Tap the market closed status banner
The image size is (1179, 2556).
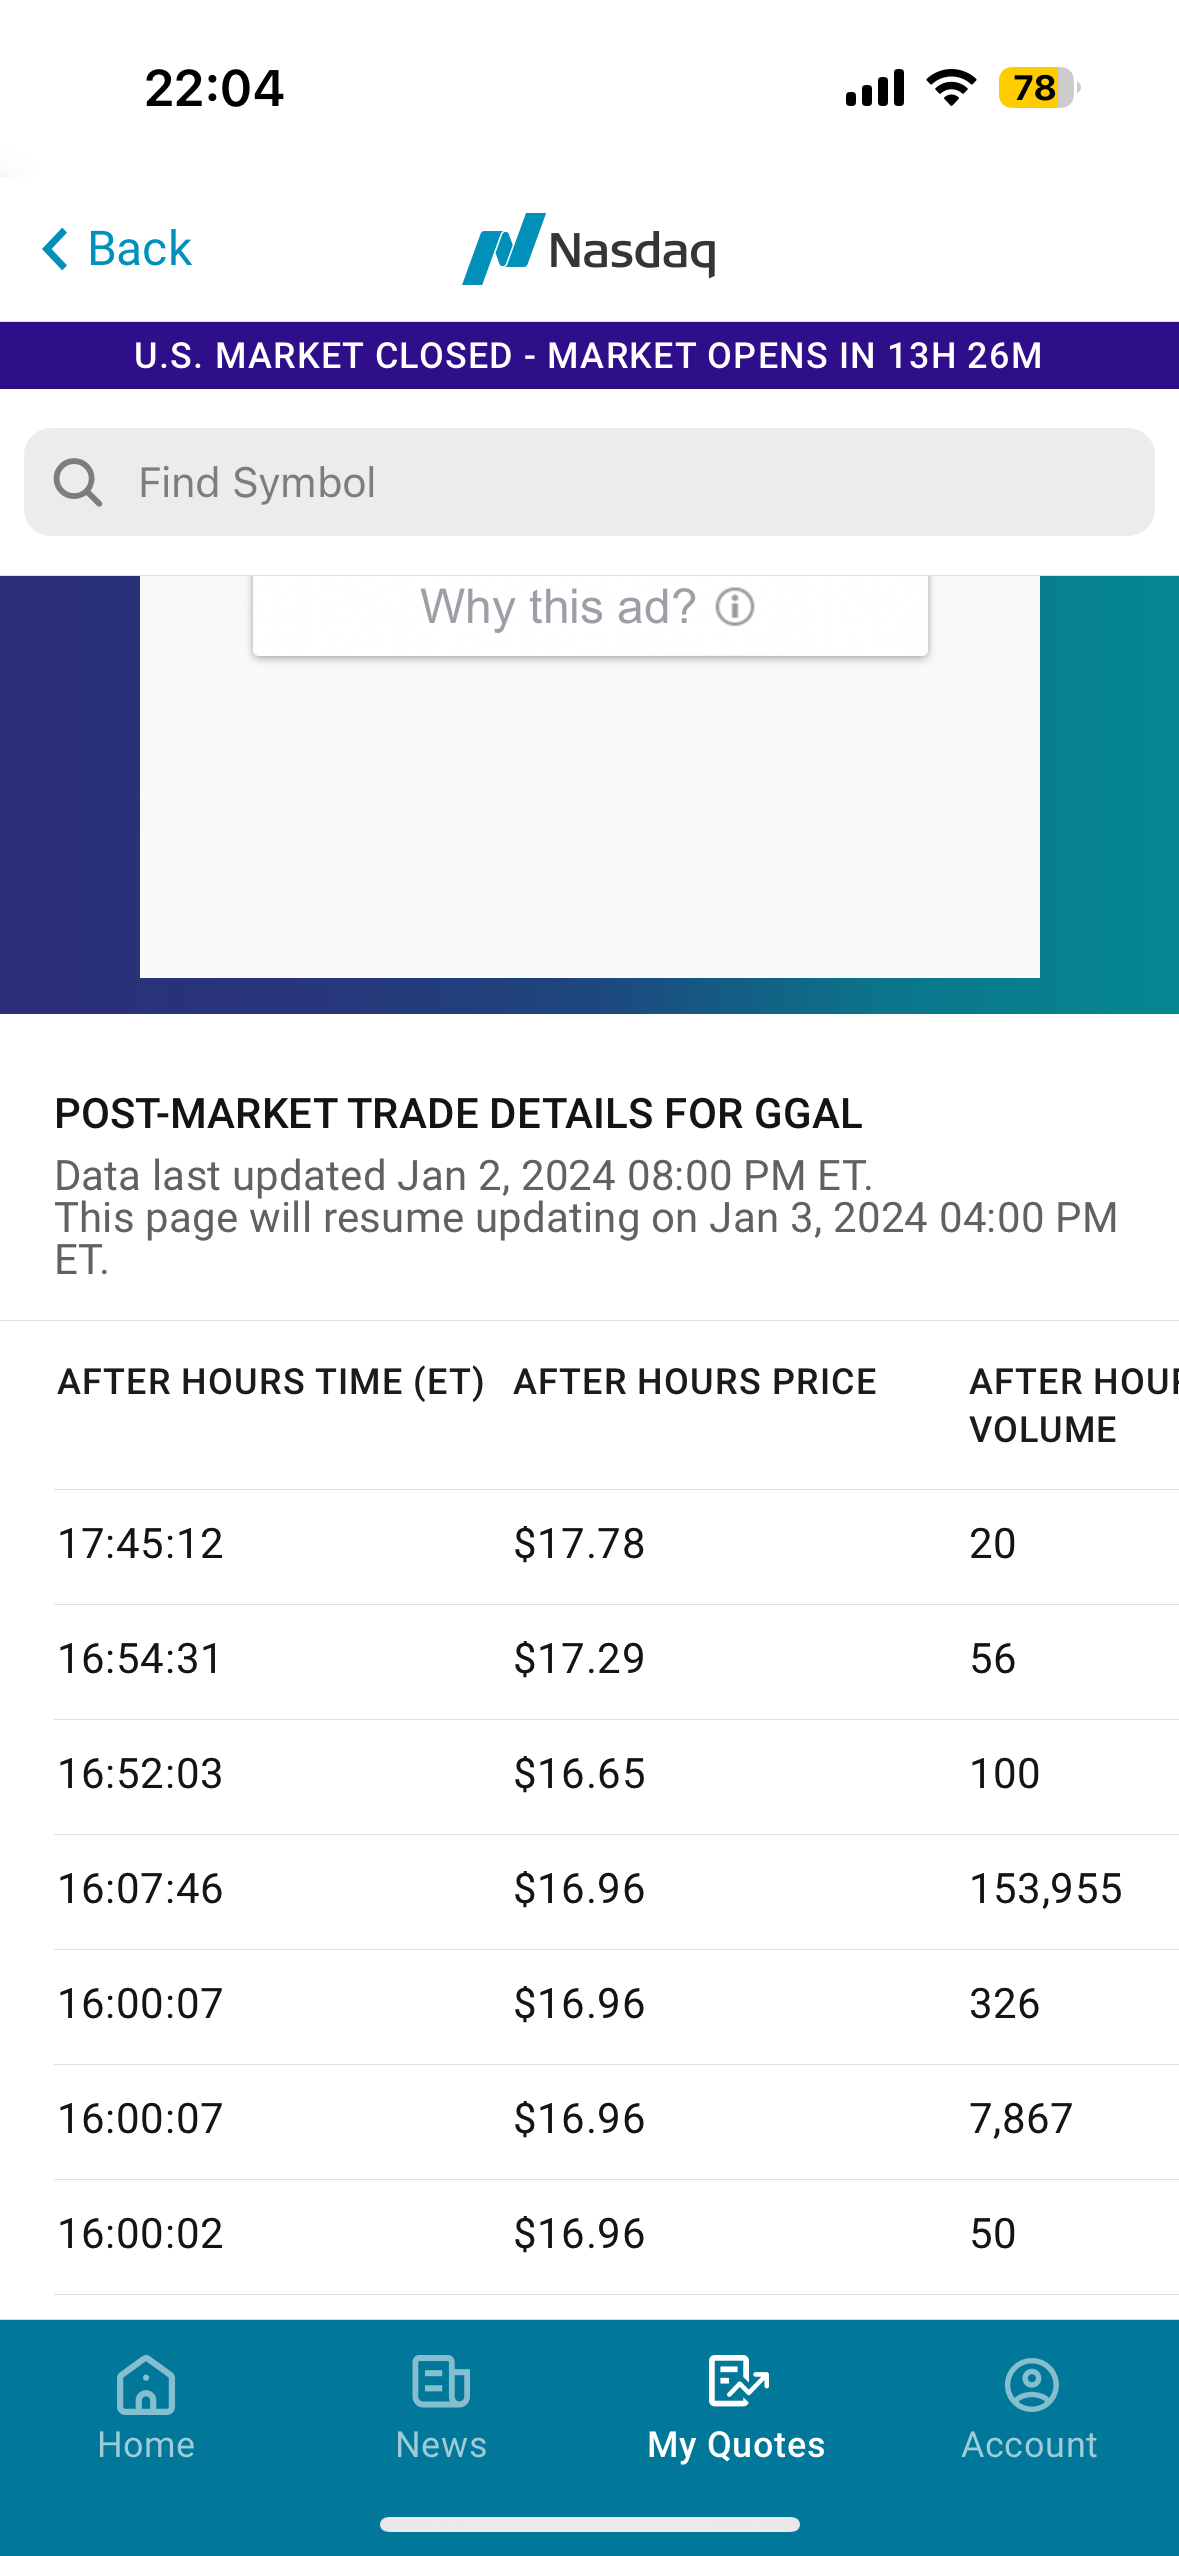[589, 355]
